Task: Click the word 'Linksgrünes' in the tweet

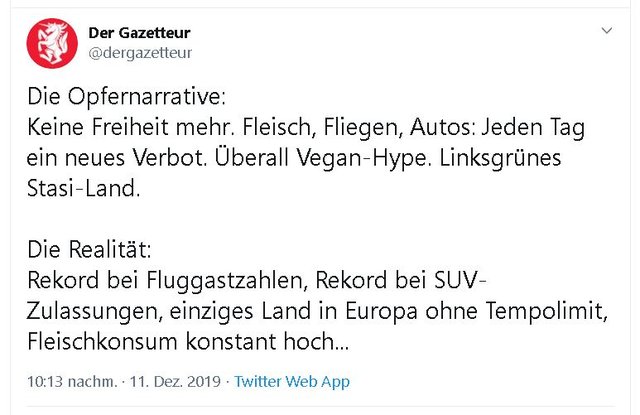Action: [x=500, y=158]
